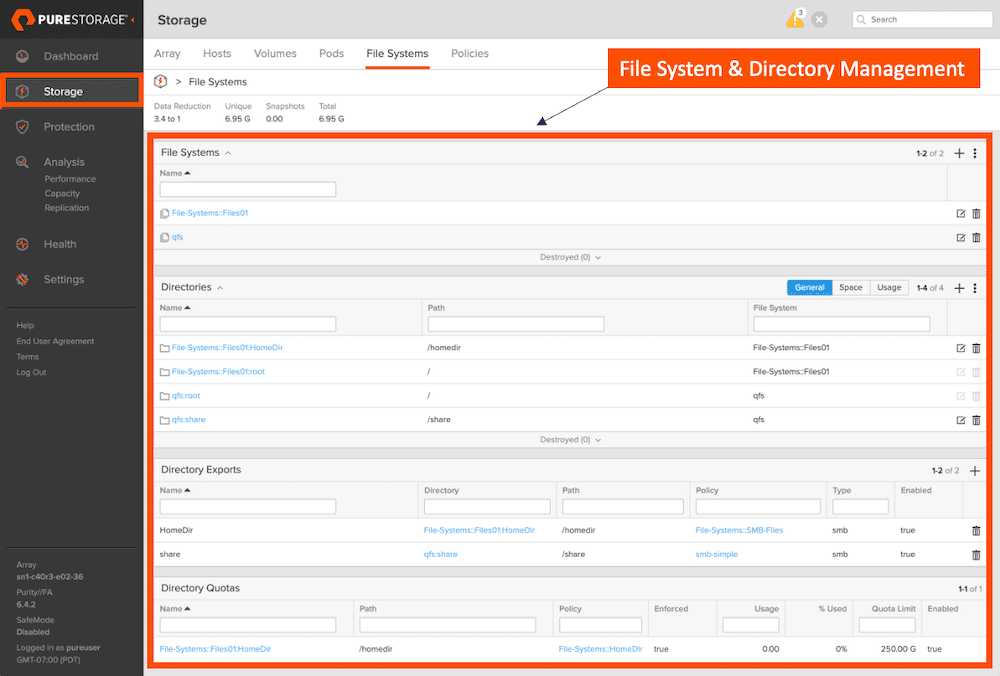Delete the File-Systems::Files01 file system
Image resolution: width=1000 pixels, height=676 pixels.
976,214
